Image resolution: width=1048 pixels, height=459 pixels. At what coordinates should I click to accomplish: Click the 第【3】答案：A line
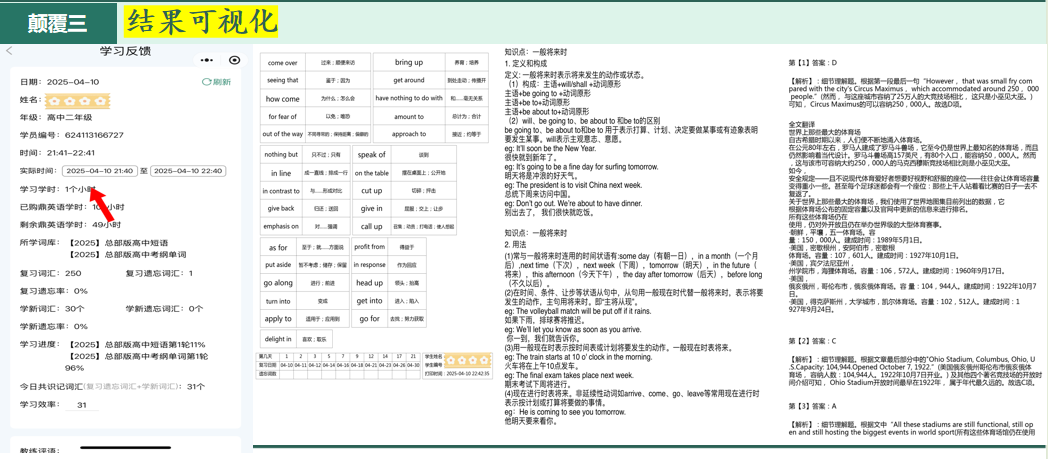pyautogui.click(x=813, y=406)
